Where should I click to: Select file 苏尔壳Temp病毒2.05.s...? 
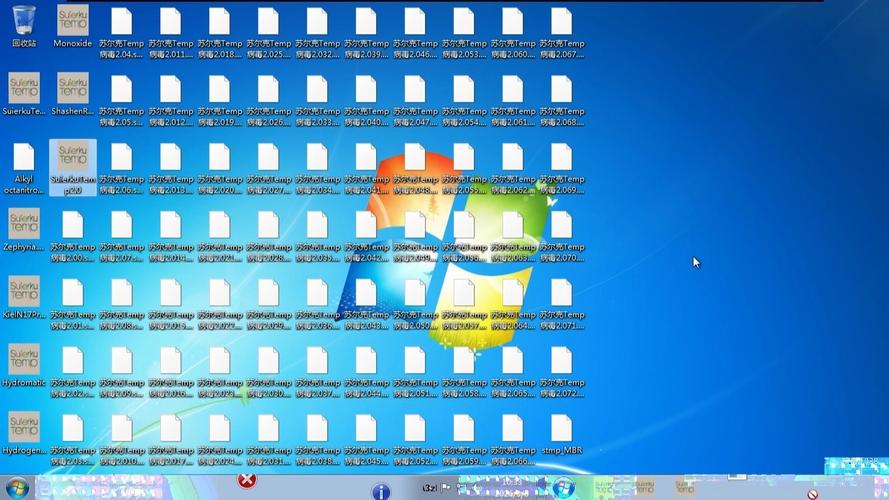coord(121,100)
